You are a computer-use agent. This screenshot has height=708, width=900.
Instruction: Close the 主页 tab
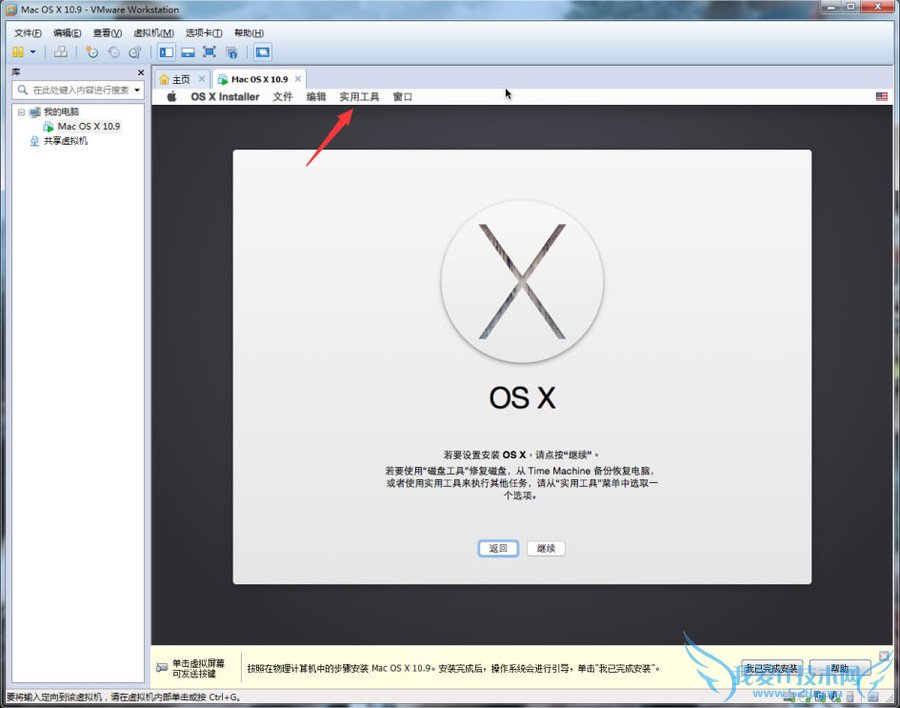point(201,79)
